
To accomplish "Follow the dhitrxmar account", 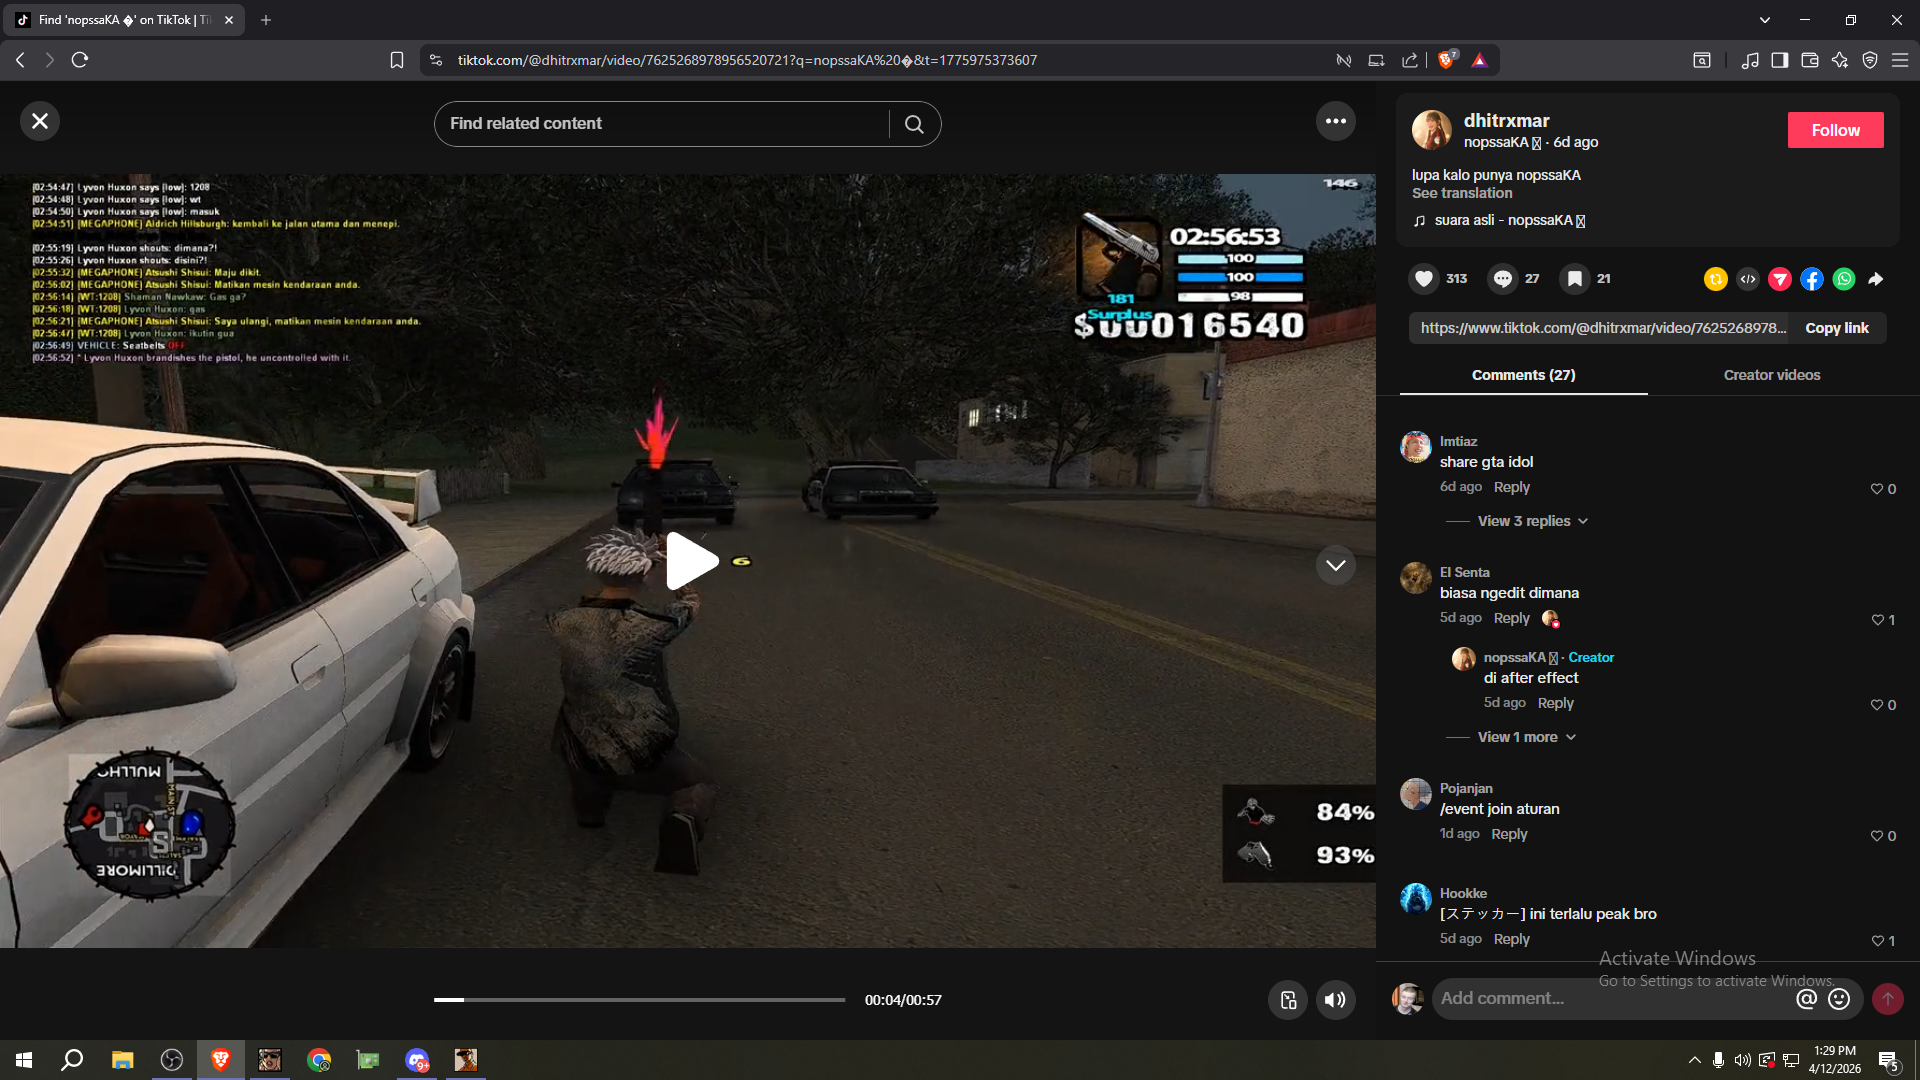I will tap(1835, 130).
